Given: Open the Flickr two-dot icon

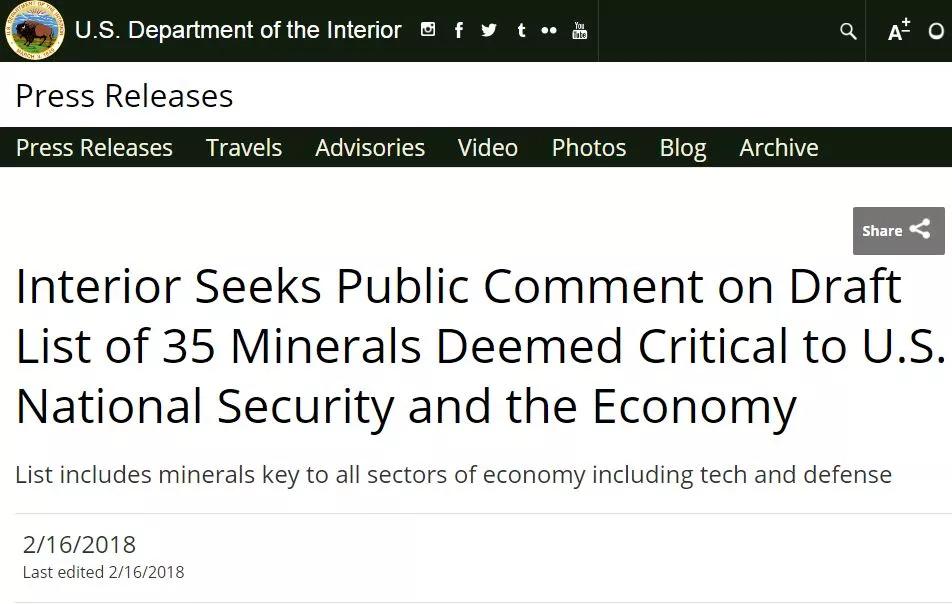Looking at the screenshot, I should coord(549,30).
